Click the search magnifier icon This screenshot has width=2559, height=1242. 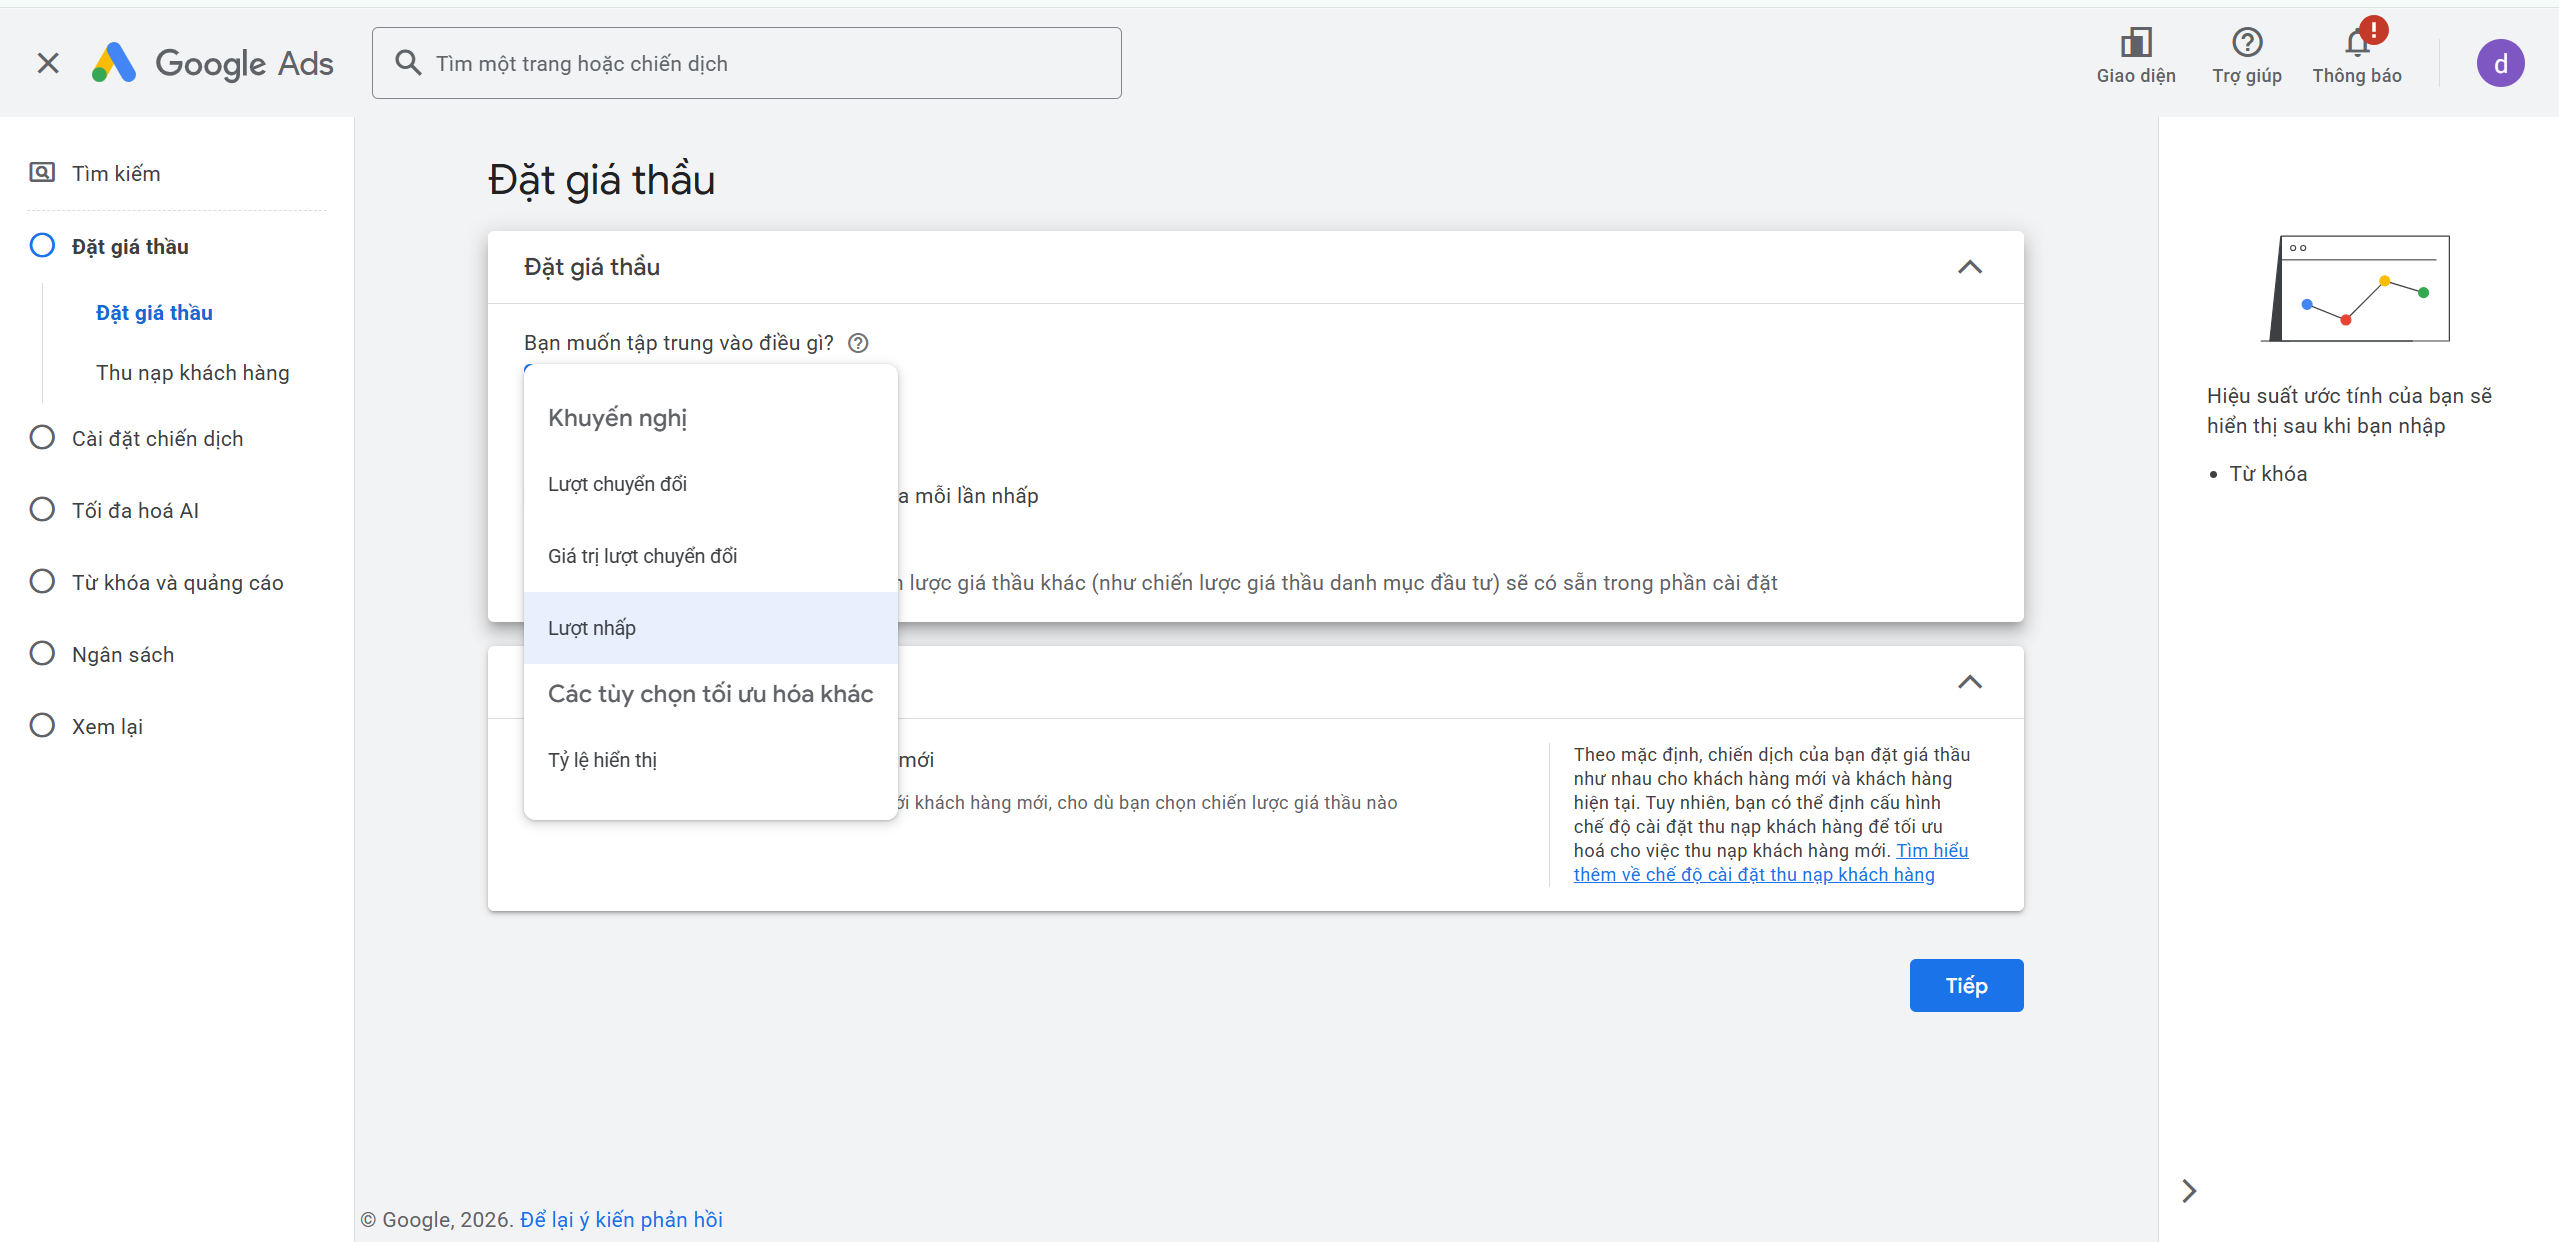tap(407, 63)
